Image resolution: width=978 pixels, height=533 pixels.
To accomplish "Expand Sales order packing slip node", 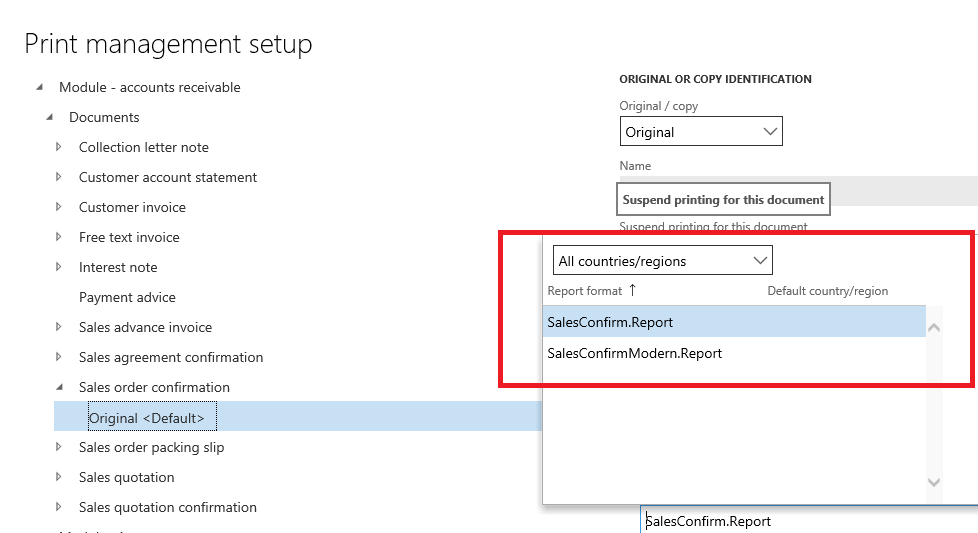I will pos(59,447).
